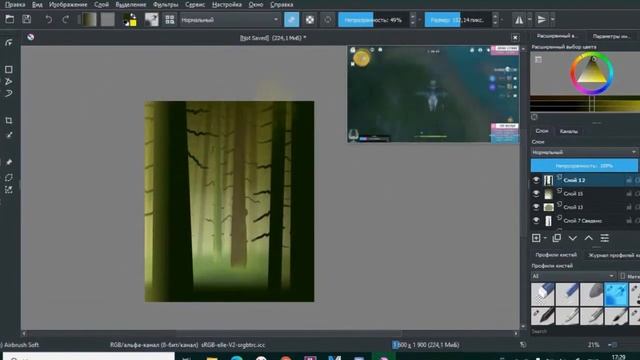Hide layer Слой 12 with eye icon

point(536,180)
